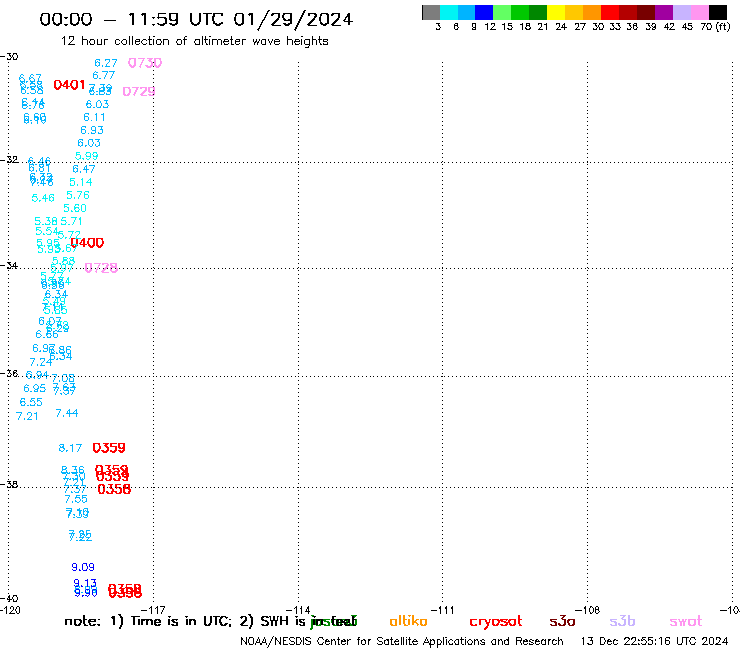This screenshot has height=650, width=740.
Task: Click the light green swatch in the scale
Action: [502, 12]
